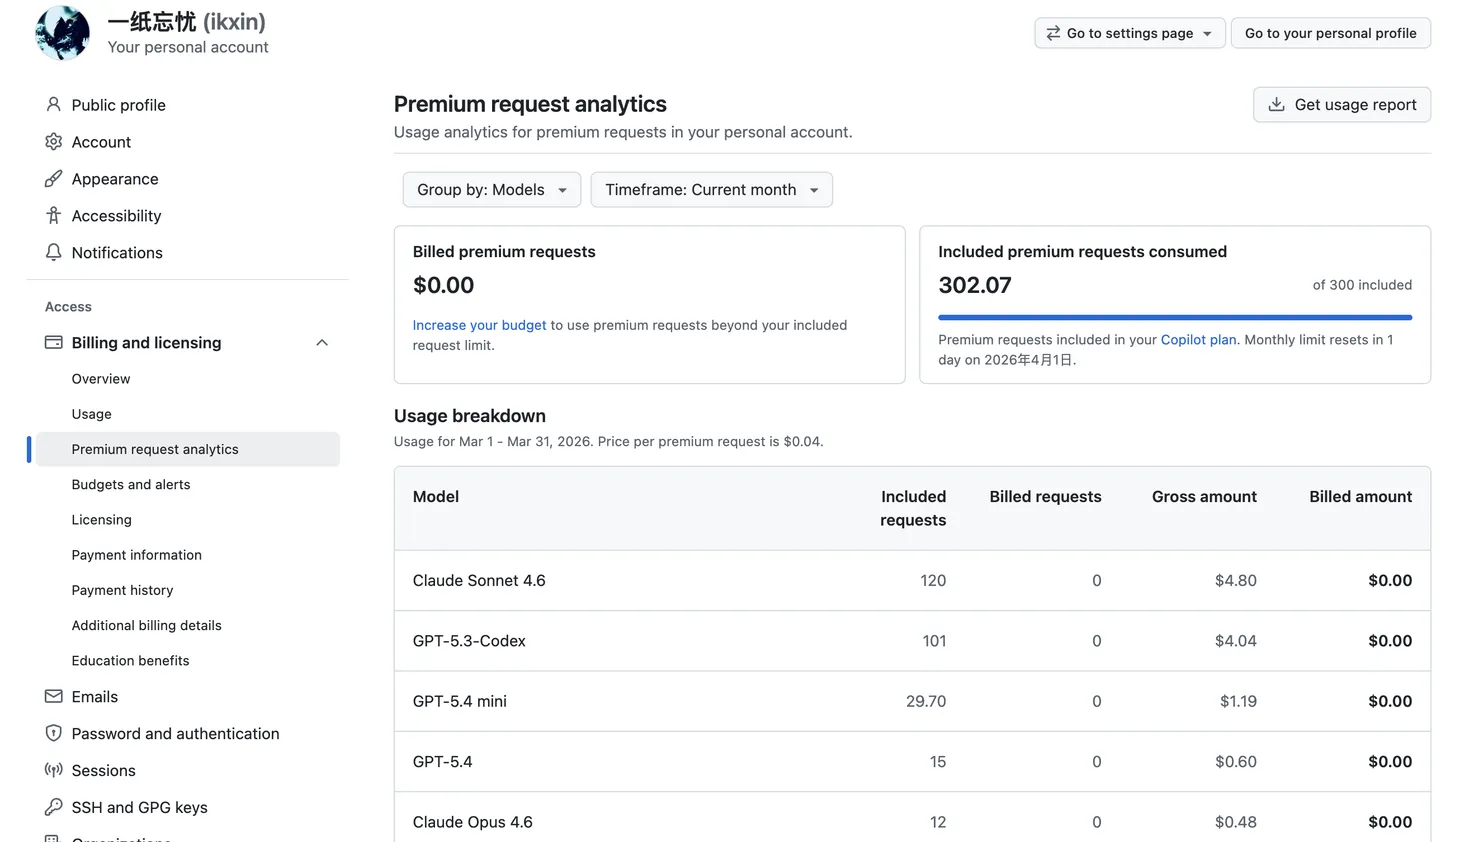Click the Billed amount column header
The height and width of the screenshot is (842, 1474).
pyautogui.click(x=1361, y=497)
